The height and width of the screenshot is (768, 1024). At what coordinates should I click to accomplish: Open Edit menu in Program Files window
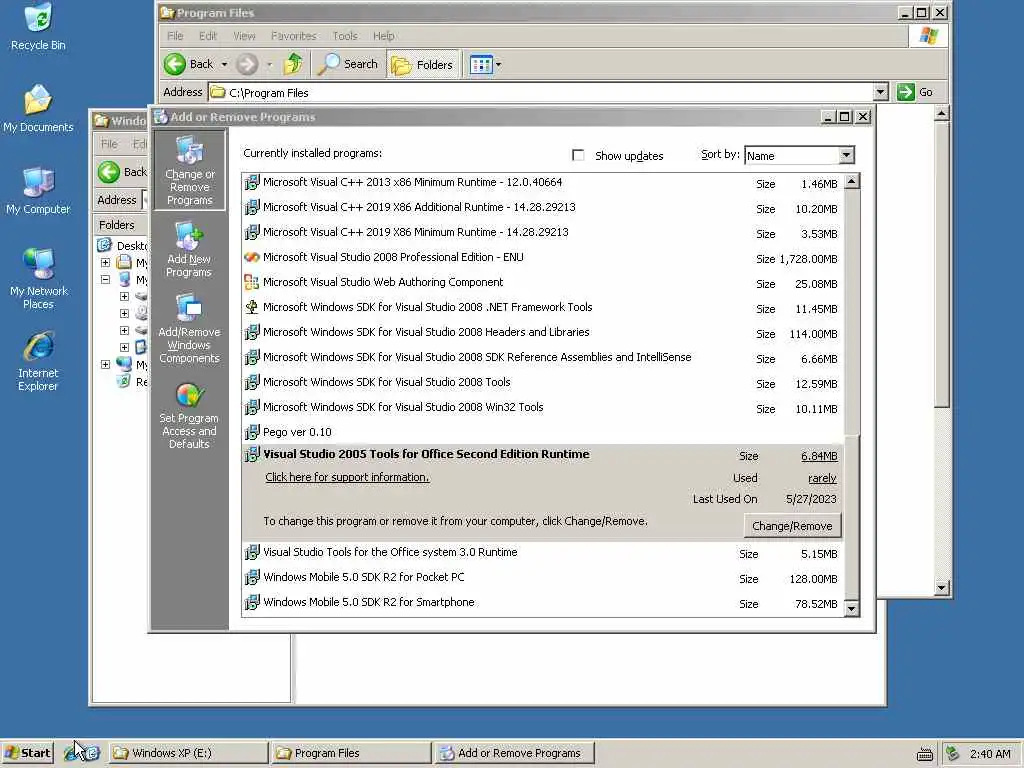208,36
